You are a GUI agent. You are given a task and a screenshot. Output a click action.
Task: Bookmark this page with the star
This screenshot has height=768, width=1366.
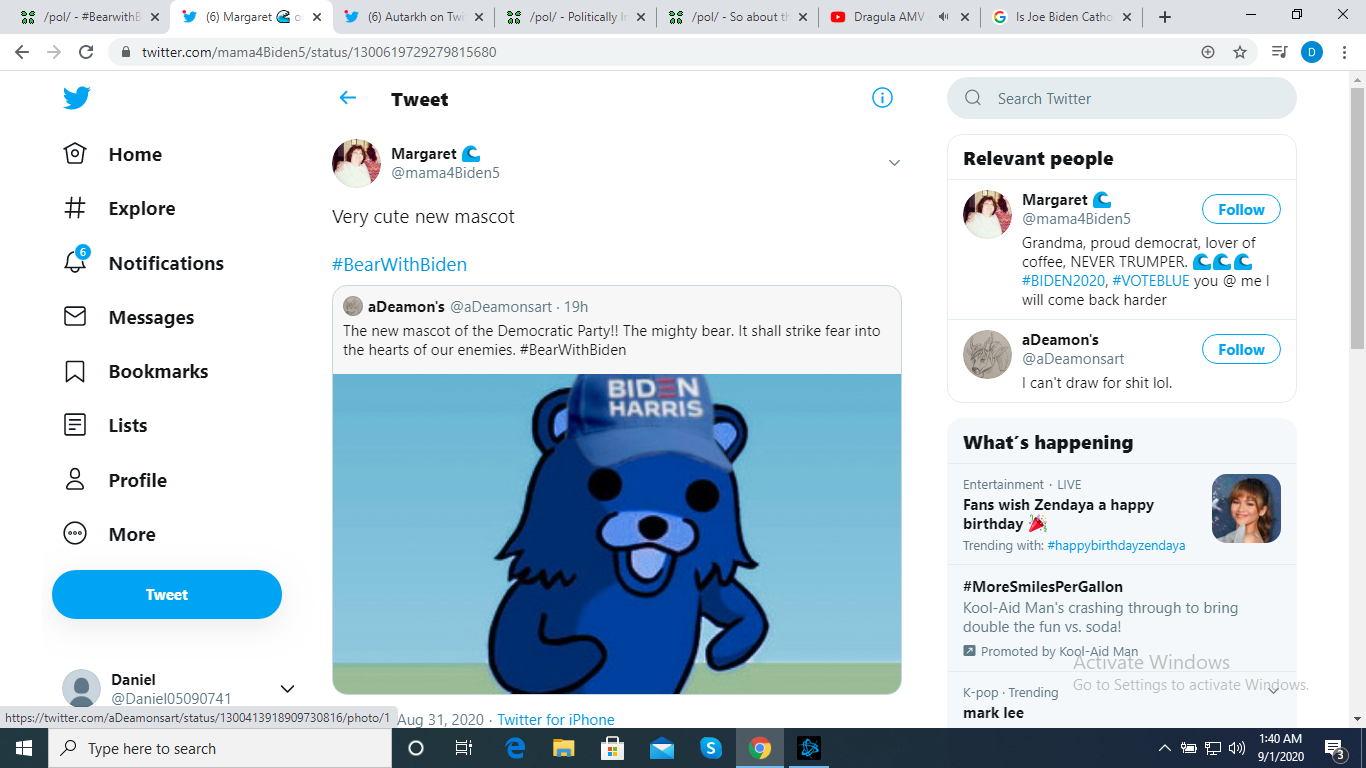tap(1240, 52)
